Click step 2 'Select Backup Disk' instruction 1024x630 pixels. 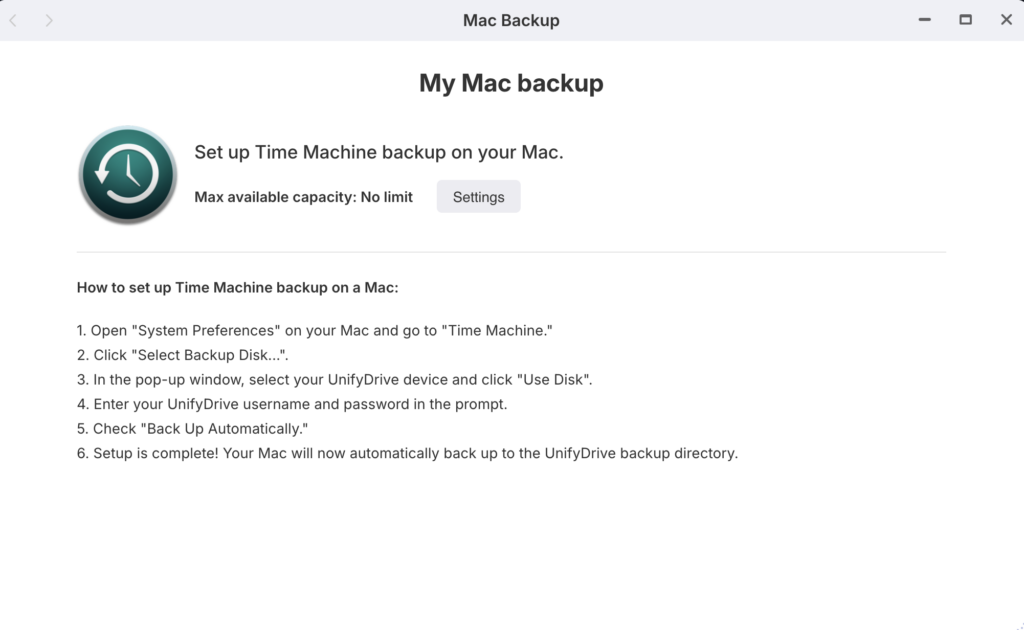[182, 355]
